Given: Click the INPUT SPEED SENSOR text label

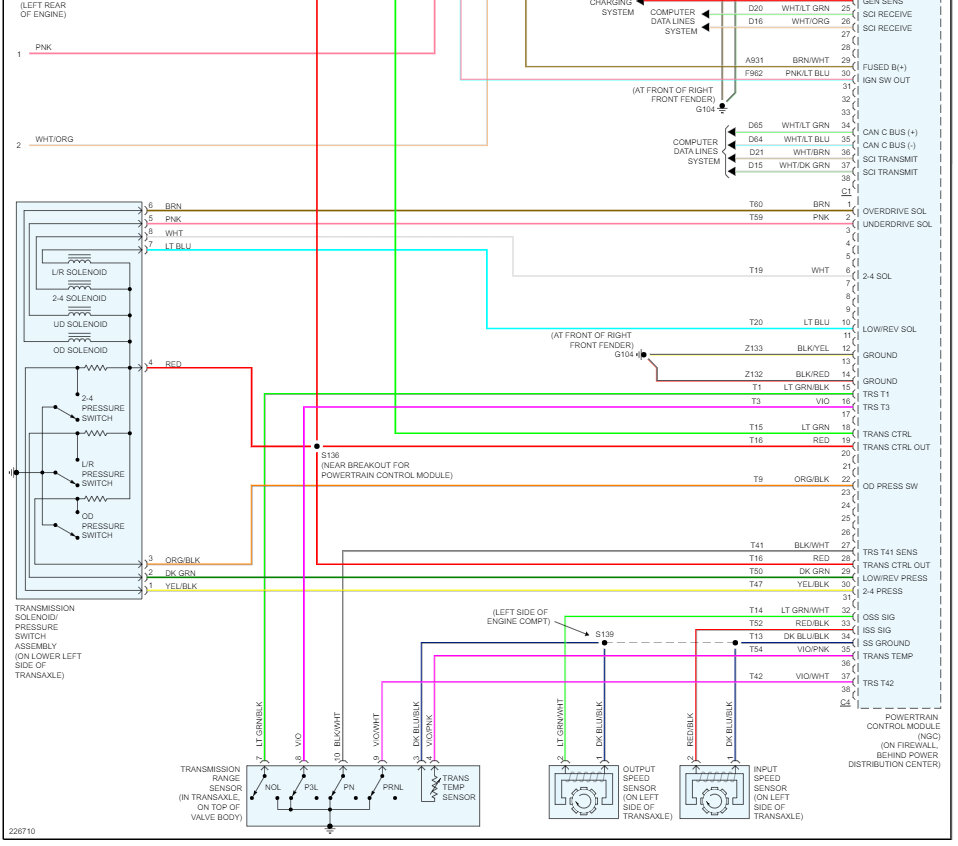Looking at the screenshot, I should [778, 793].
